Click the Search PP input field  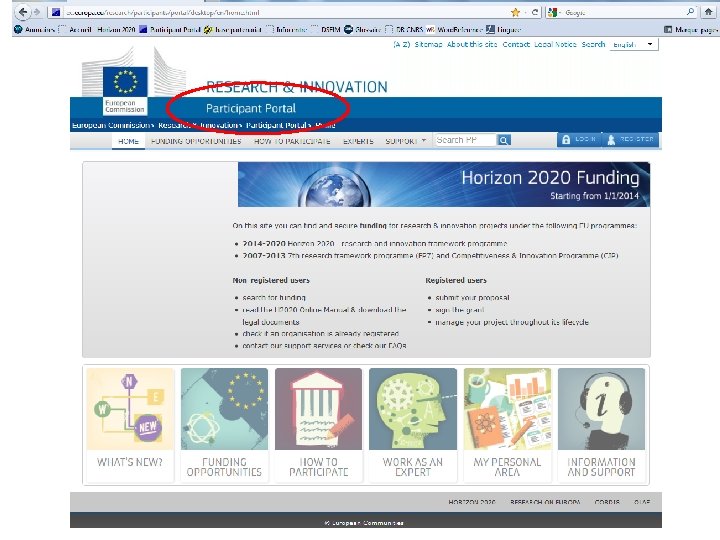click(465, 140)
